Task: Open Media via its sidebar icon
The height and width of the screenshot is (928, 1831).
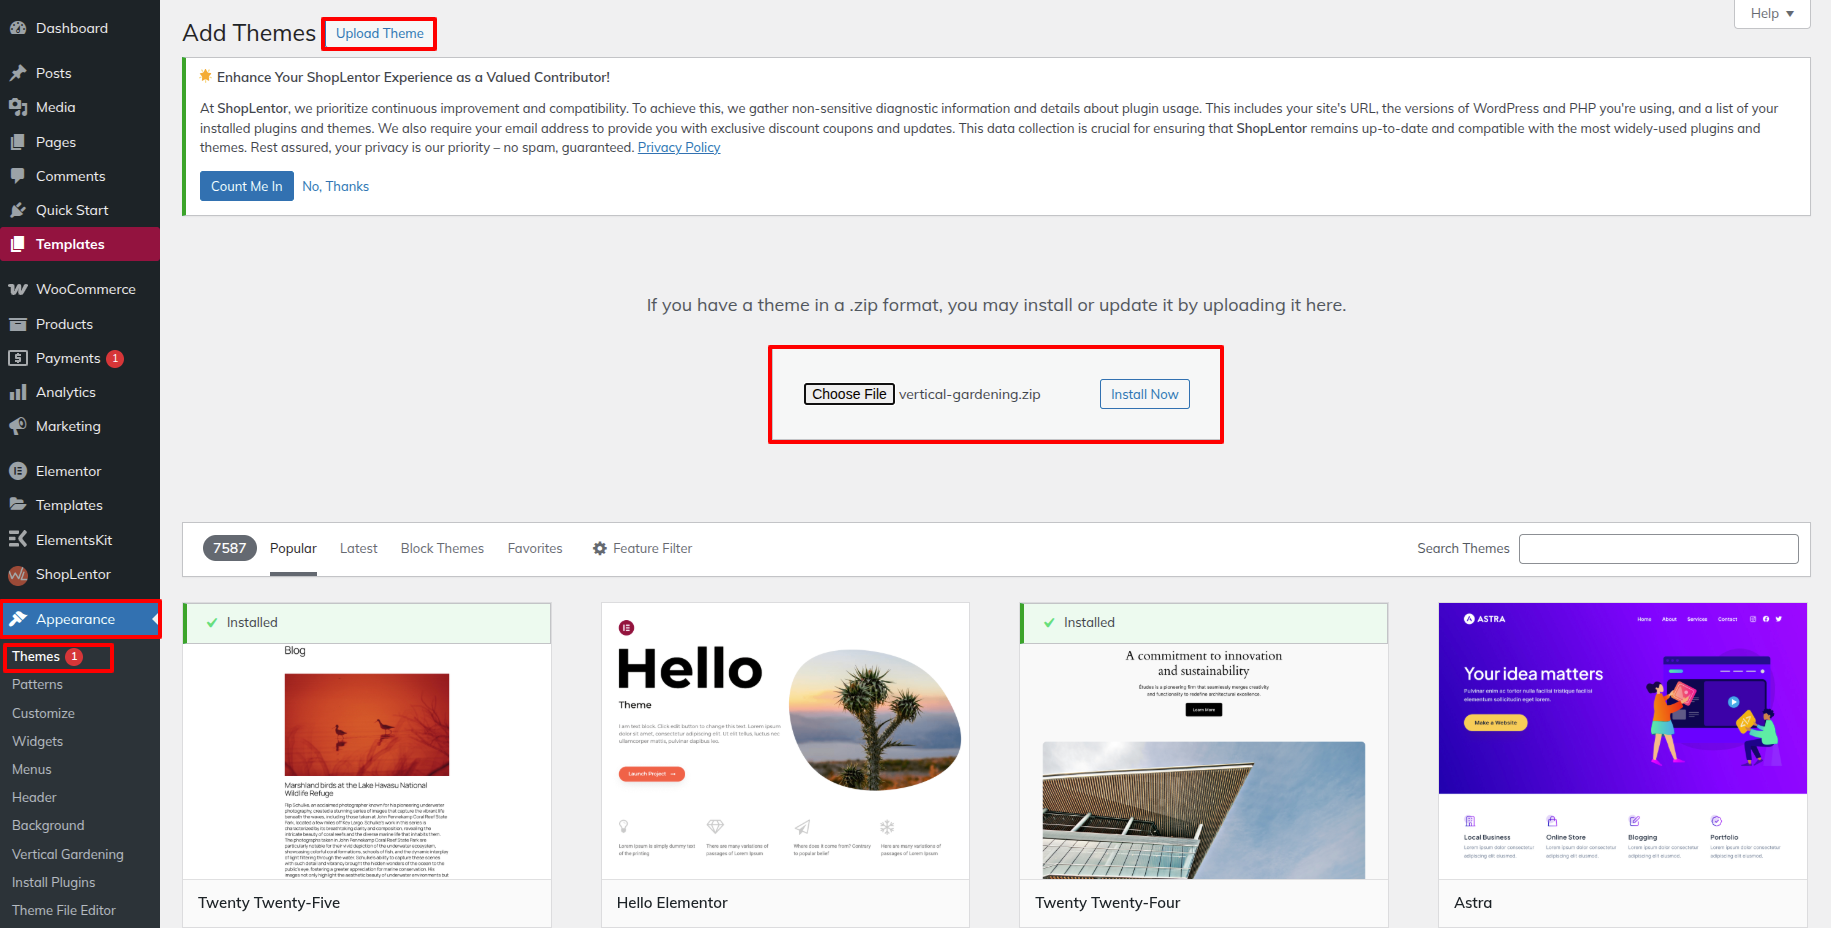Action: (x=17, y=107)
